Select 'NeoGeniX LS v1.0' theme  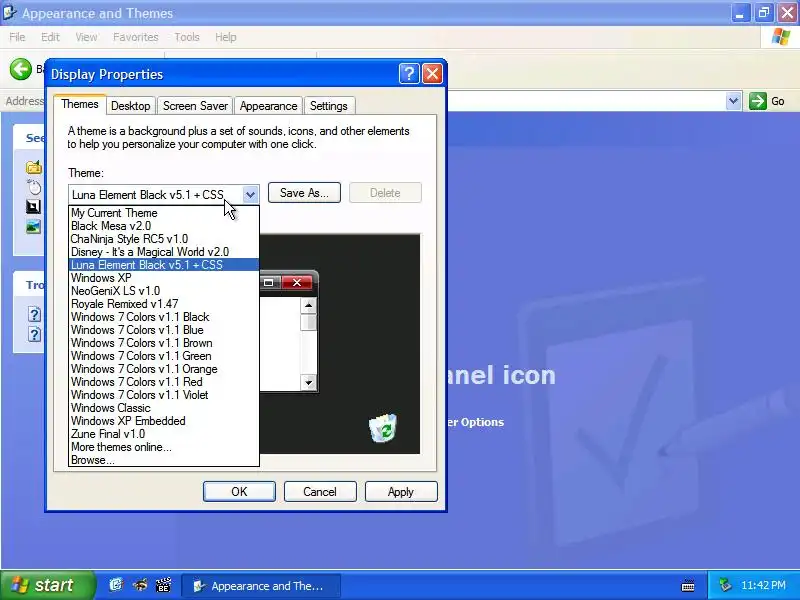(x=164, y=291)
